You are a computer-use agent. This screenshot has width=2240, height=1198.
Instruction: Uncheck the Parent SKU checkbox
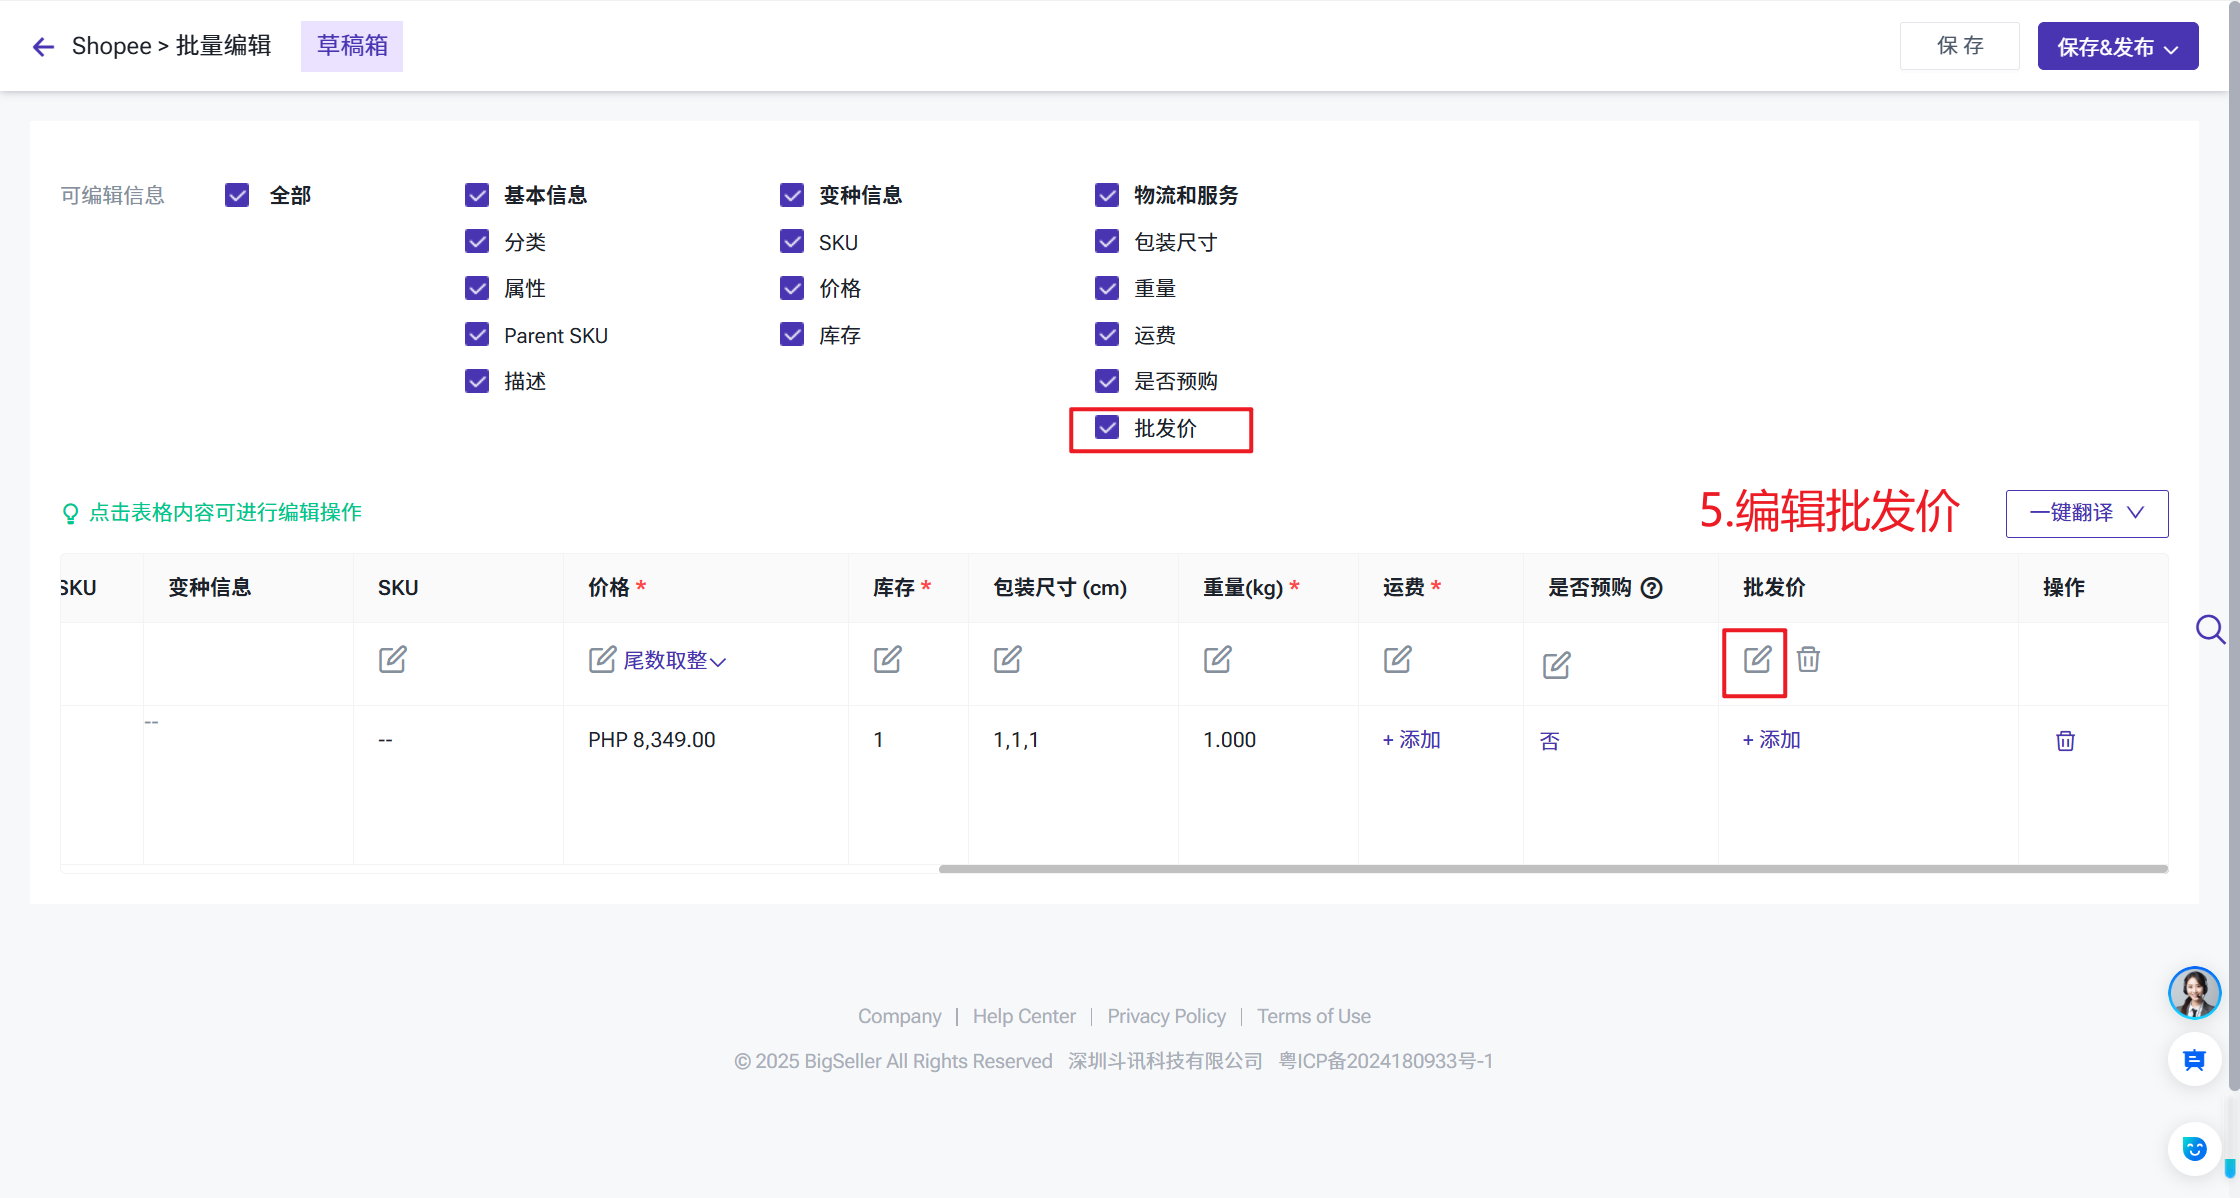point(477,335)
